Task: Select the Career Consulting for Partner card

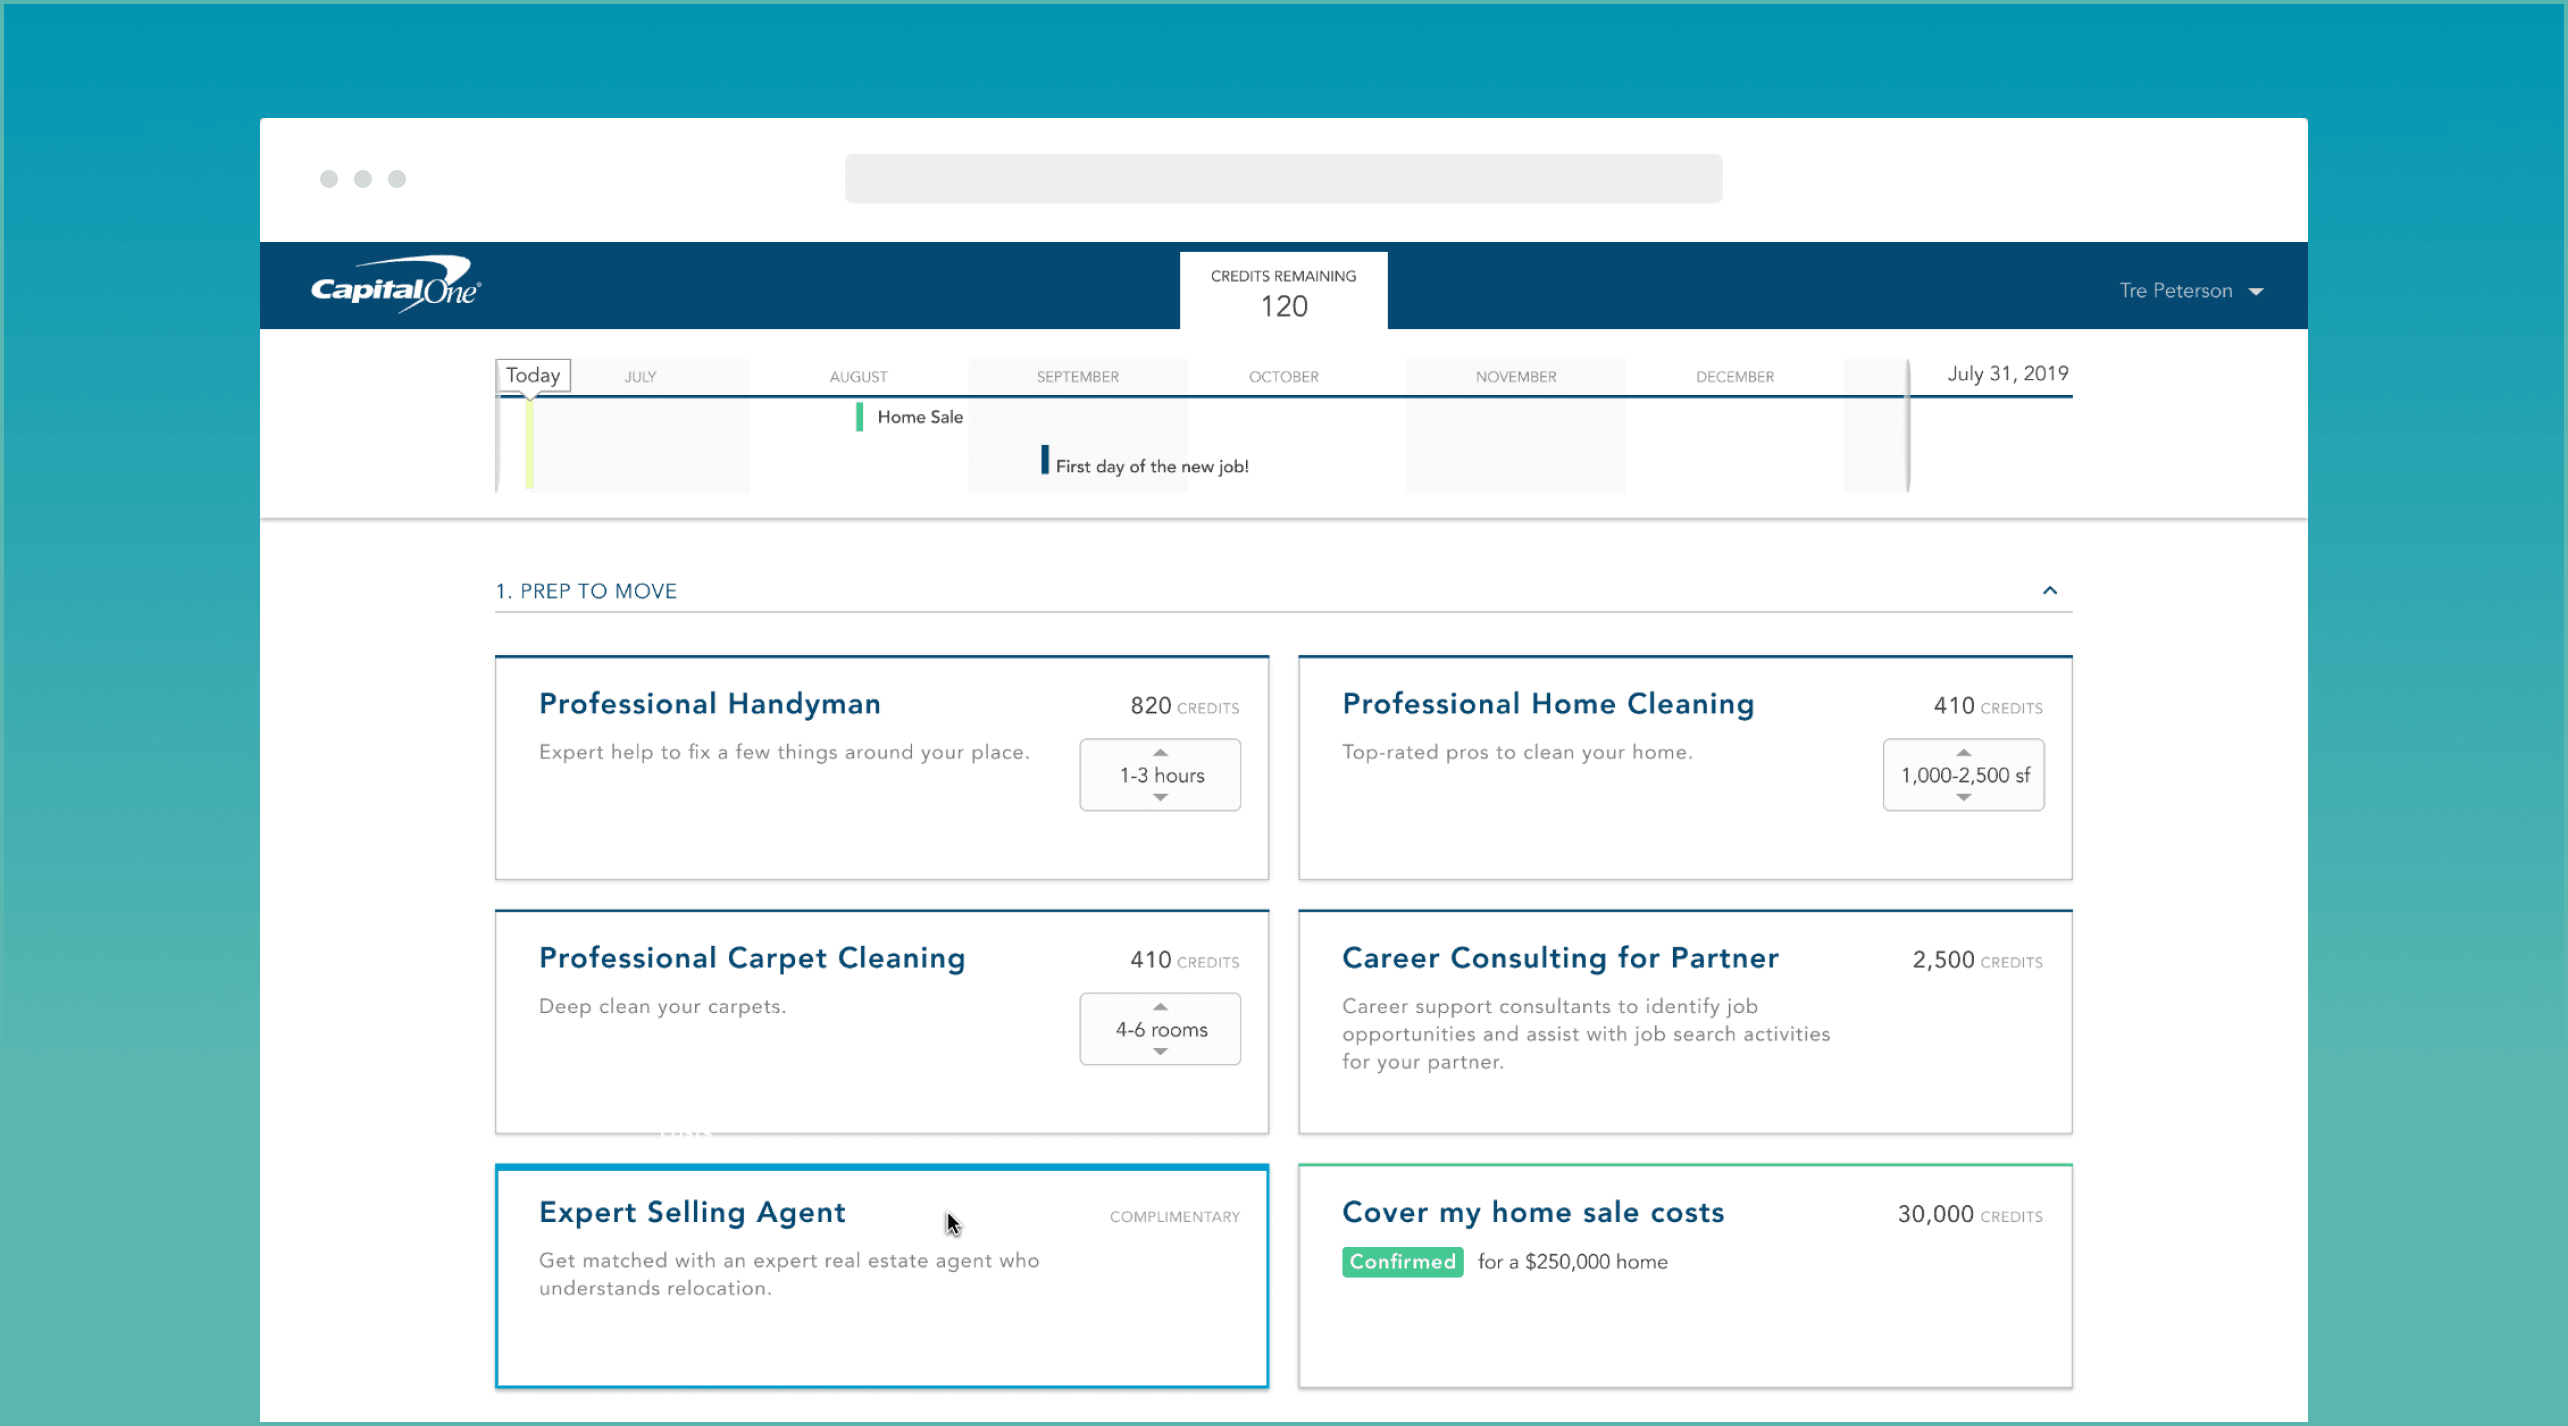Action: click(x=1684, y=1022)
